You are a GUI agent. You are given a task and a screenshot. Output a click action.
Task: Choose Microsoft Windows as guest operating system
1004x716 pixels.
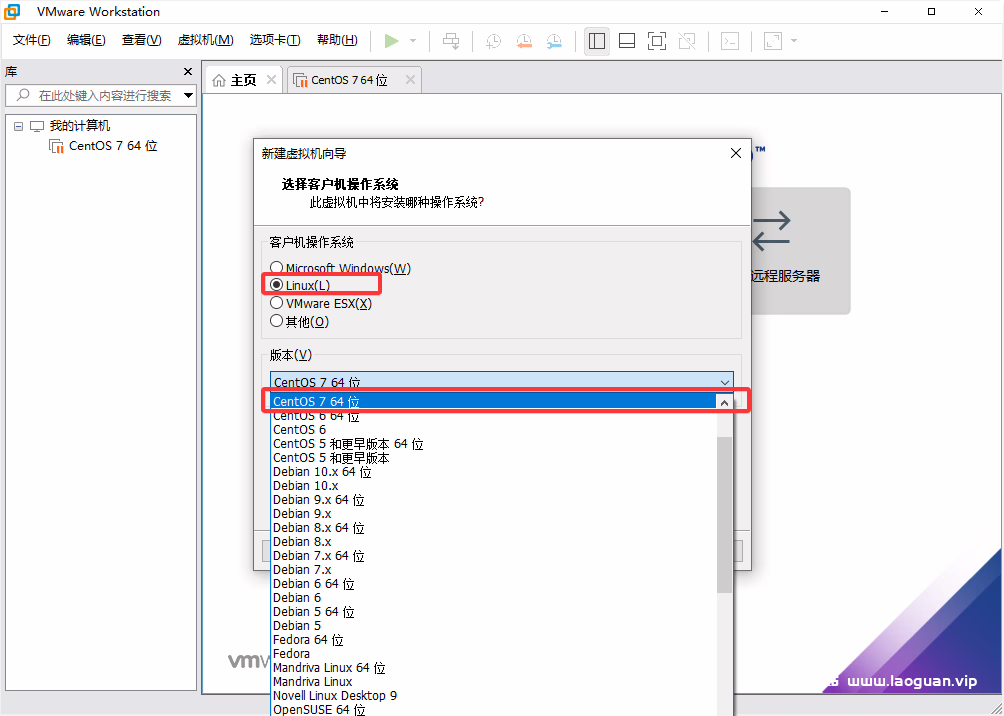click(x=276, y=268)
